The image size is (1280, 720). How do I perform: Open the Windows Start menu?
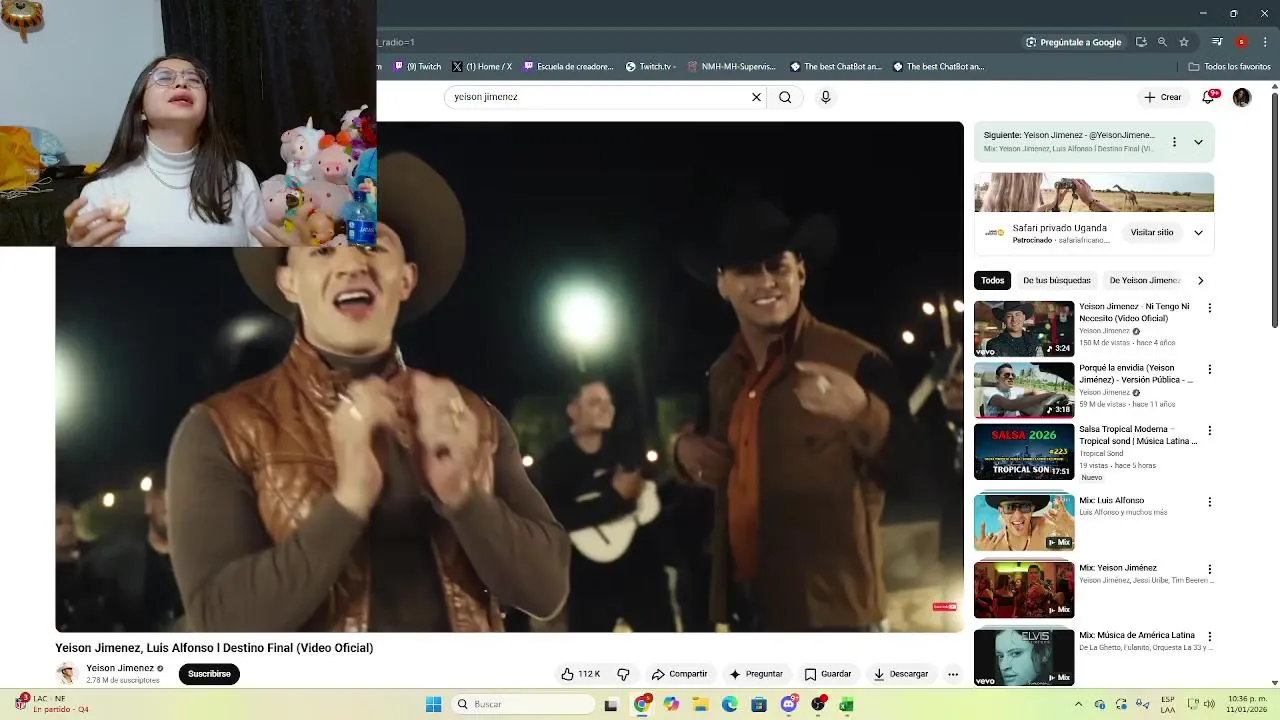pyautogui.click(x=433, y=705)
